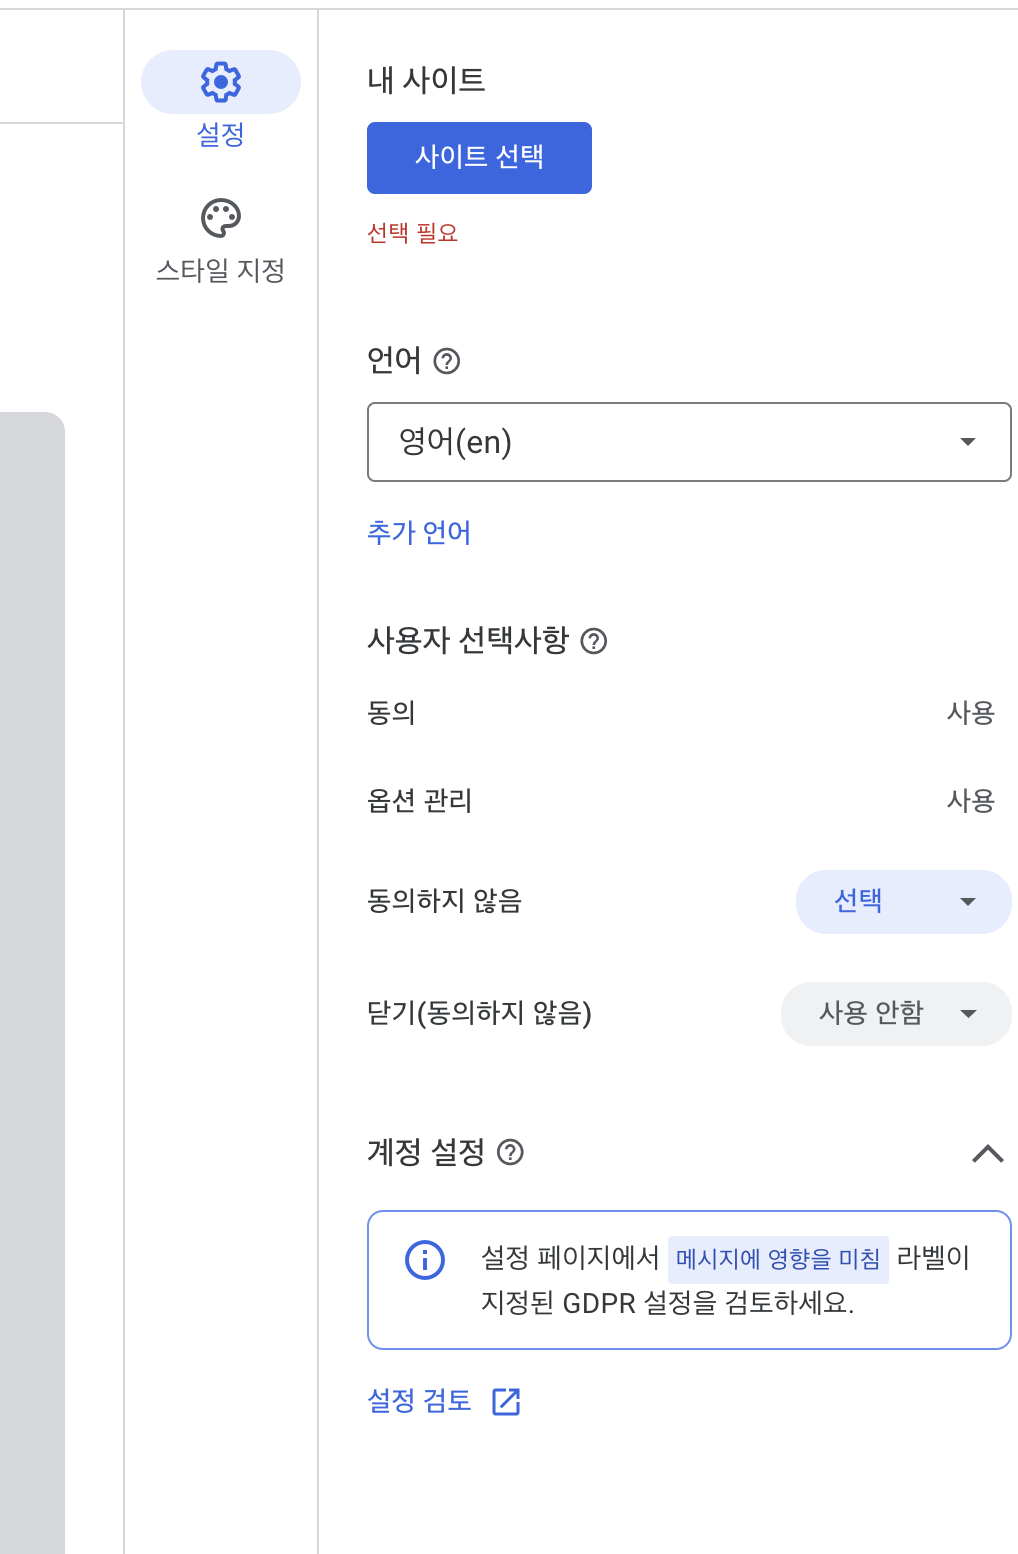Open help icon beside 사용자 선택사항
The image size is (1018, 1554).
coord(594,641)
